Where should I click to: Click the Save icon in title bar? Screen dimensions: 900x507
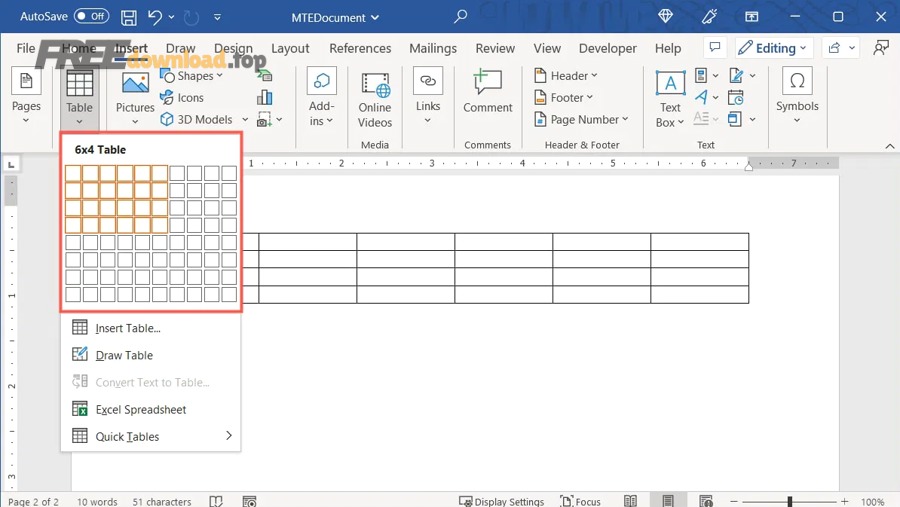point(129,17)
